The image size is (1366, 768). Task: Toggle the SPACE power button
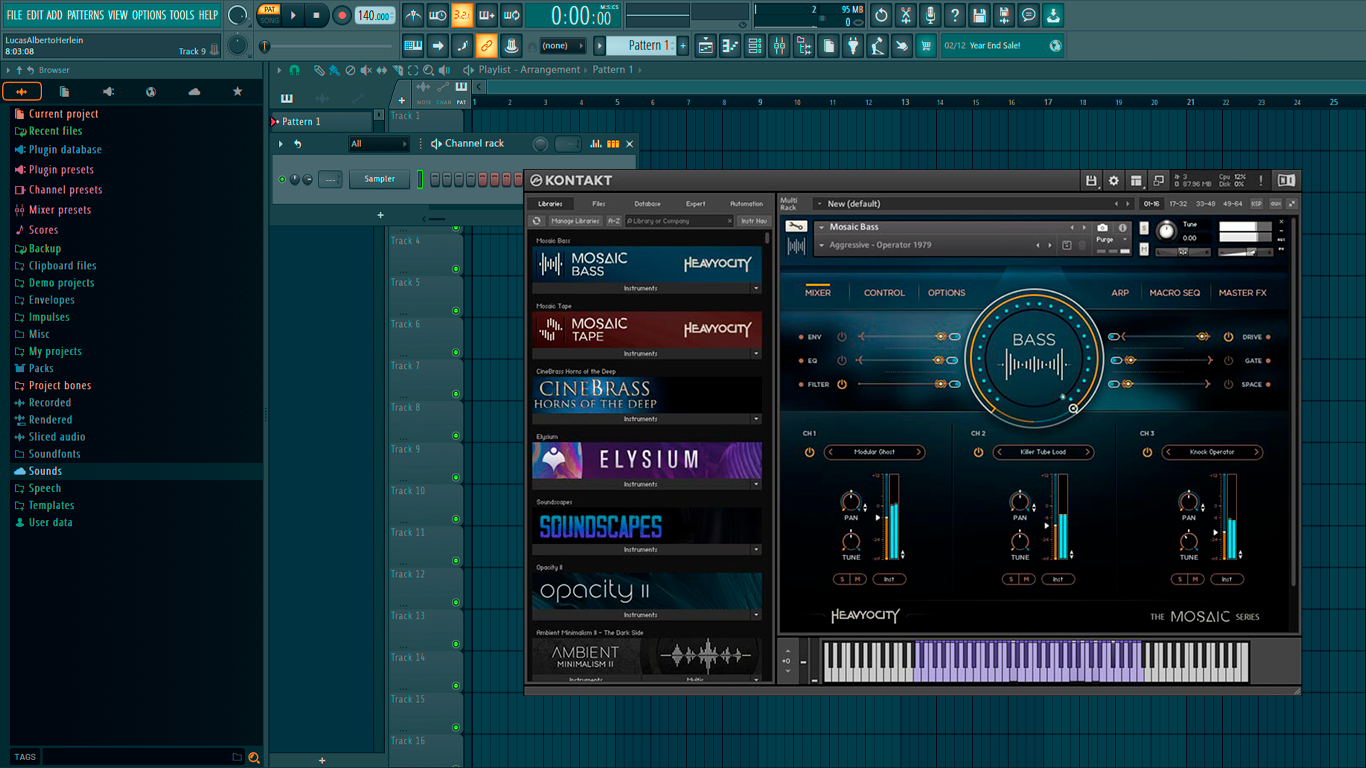point(1228,384)
